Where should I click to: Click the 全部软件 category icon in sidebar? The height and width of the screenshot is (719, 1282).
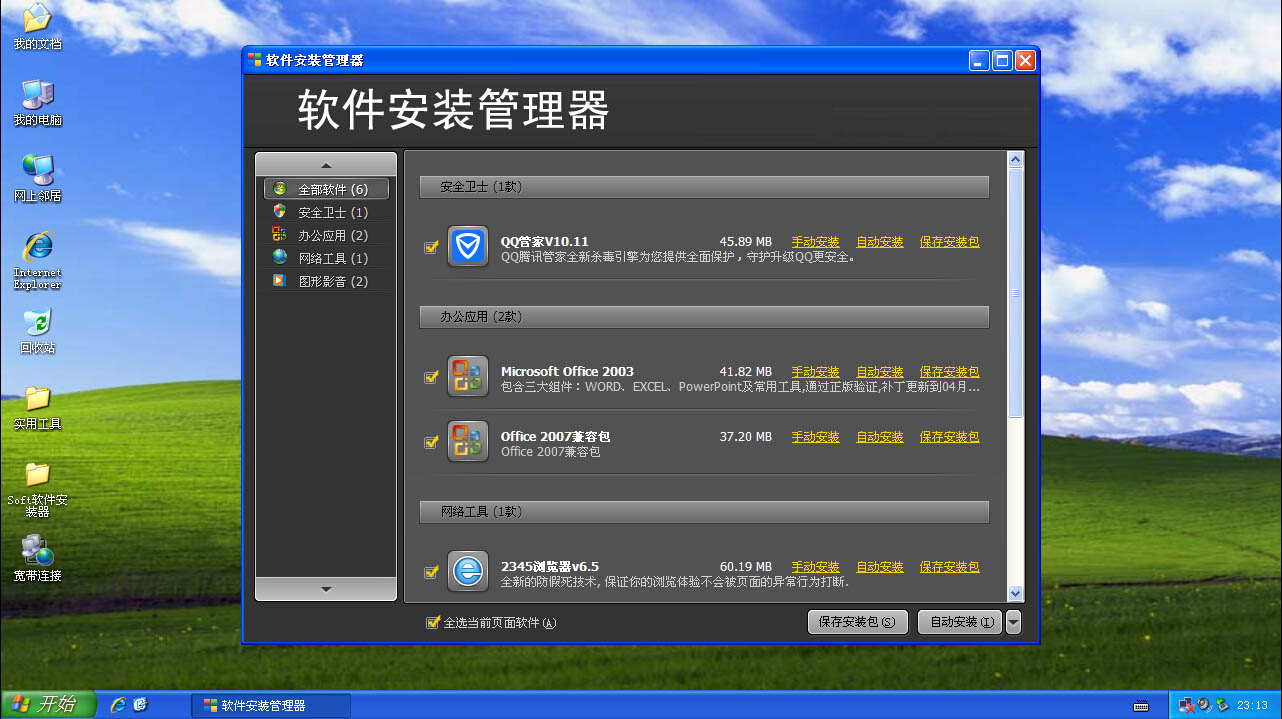(279, 188)
